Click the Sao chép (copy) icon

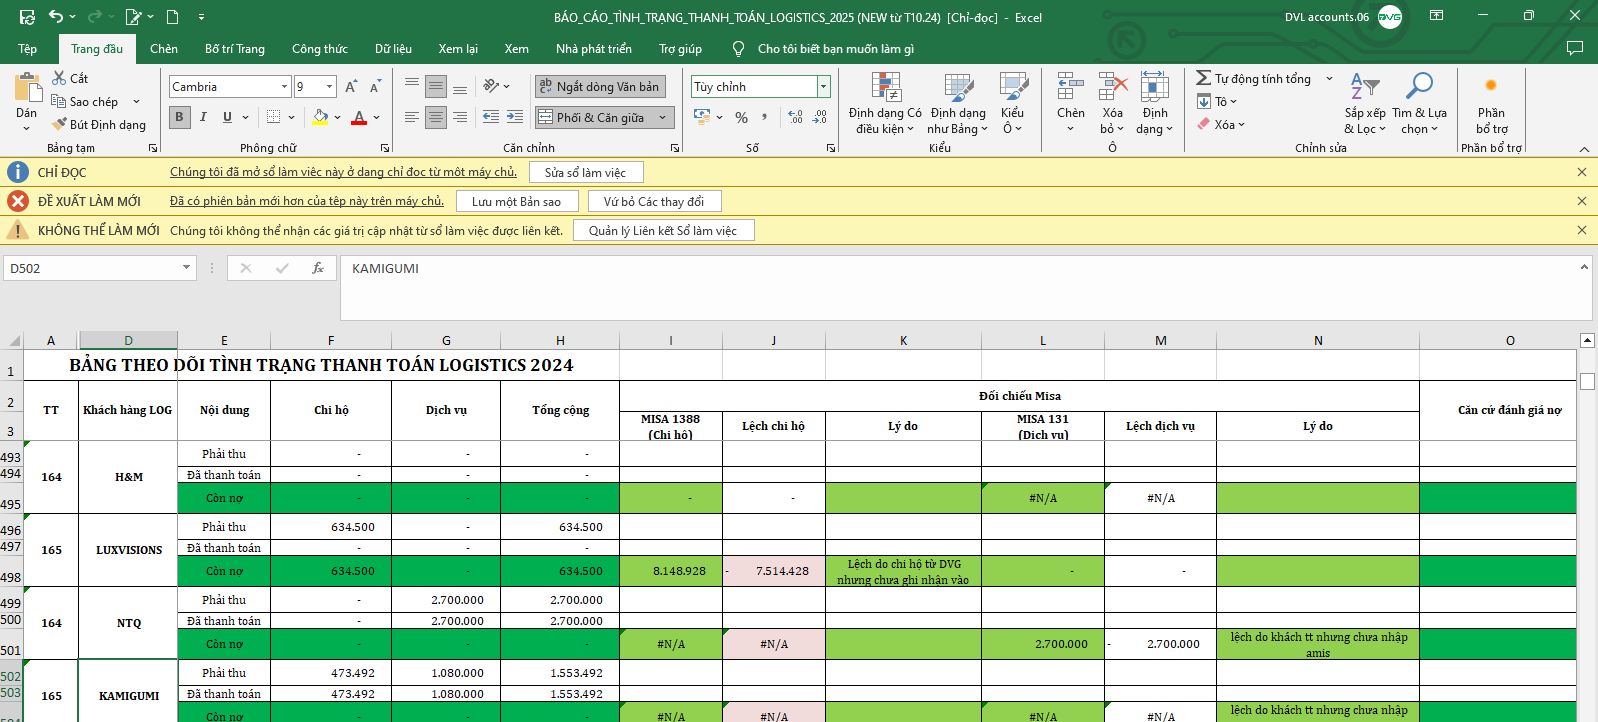pos(59,101)
